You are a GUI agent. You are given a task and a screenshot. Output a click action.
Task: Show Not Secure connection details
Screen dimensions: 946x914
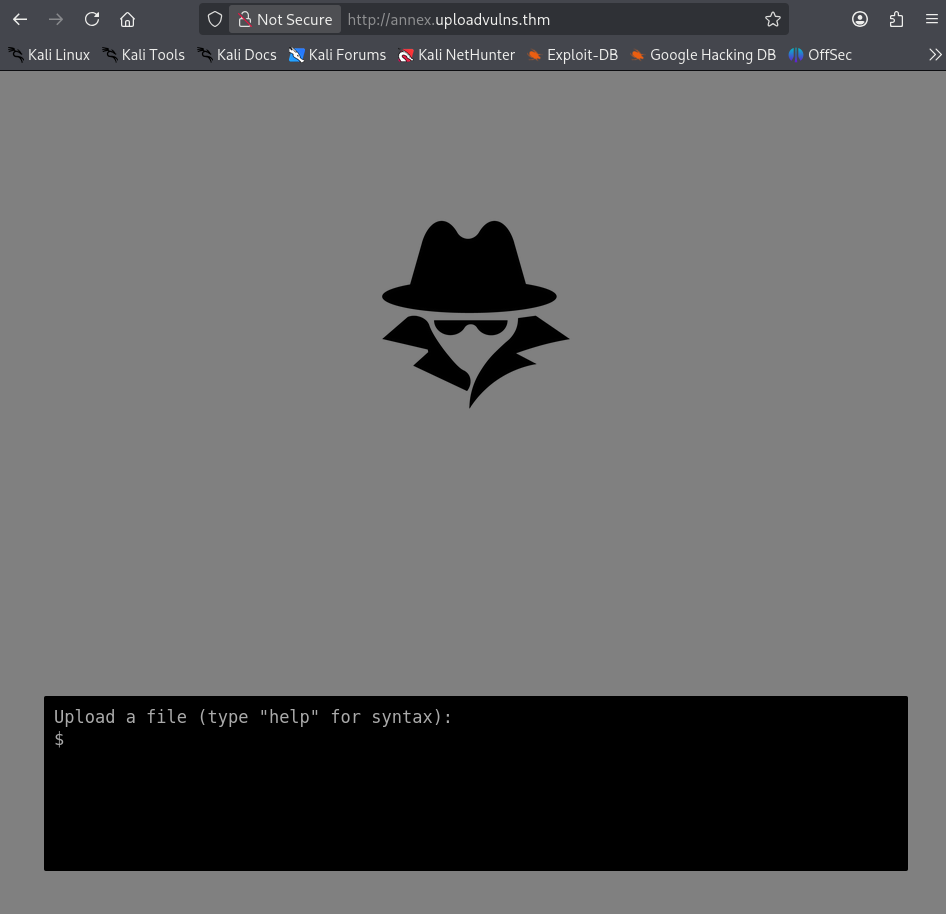285,19
